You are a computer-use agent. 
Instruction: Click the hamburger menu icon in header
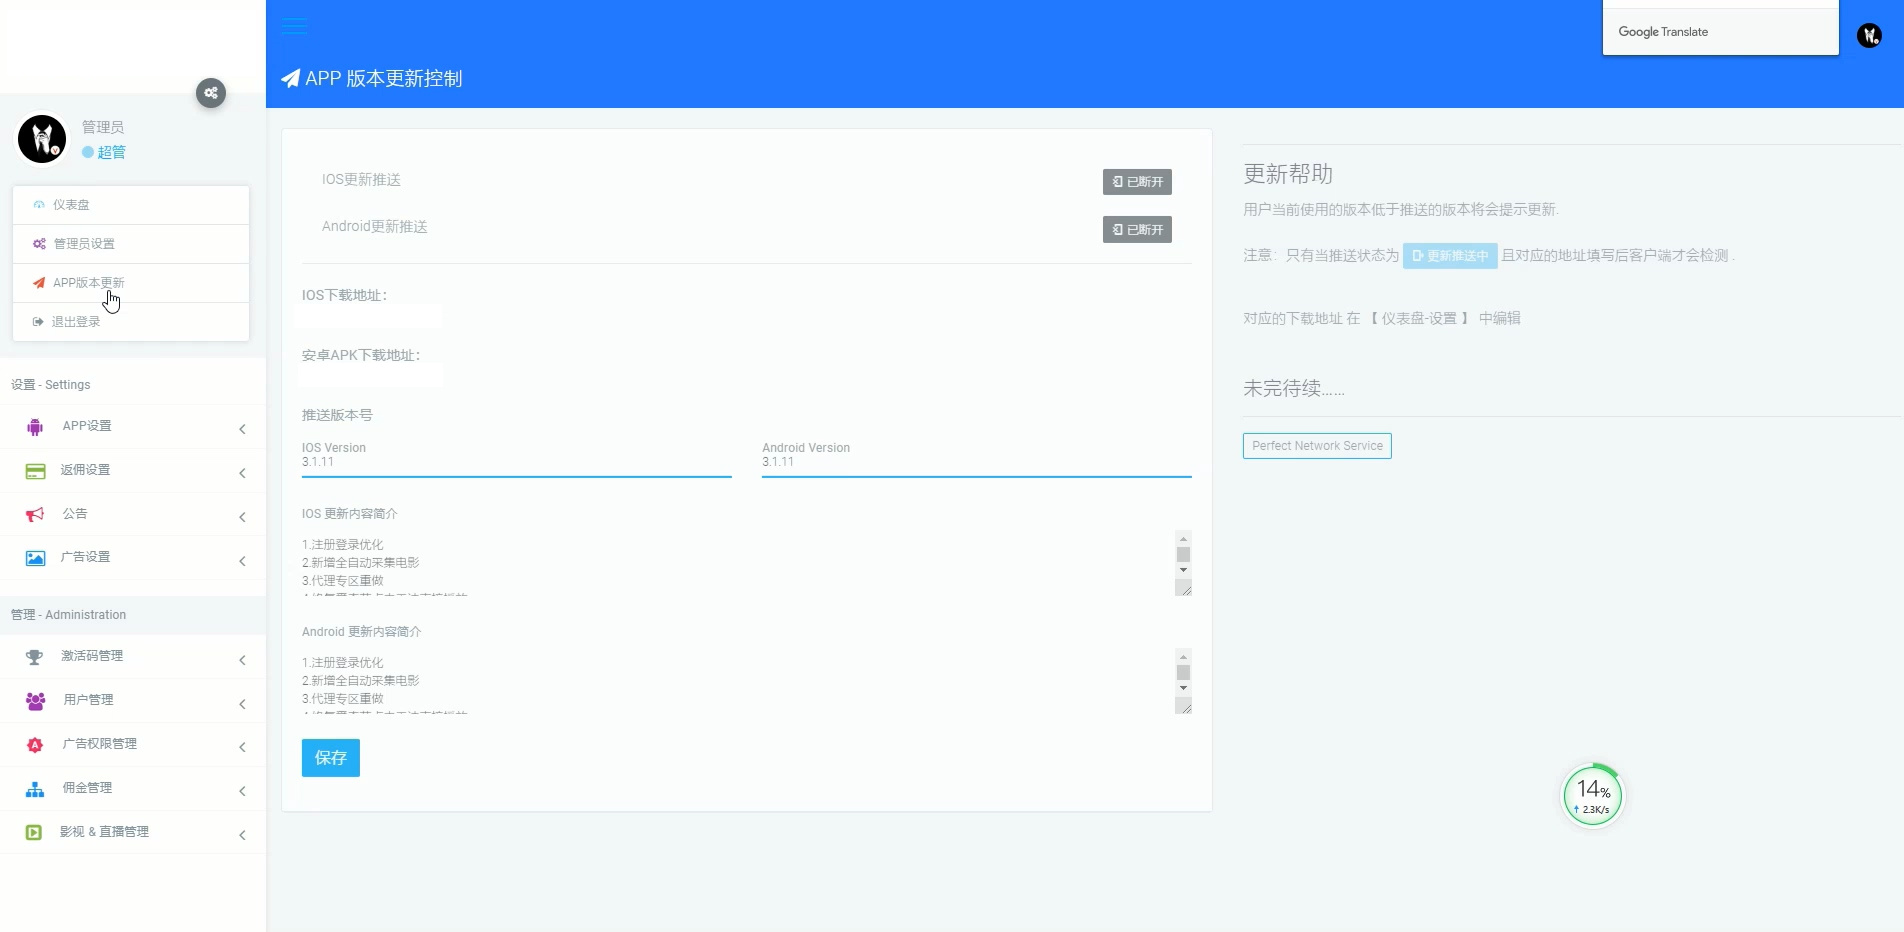294,26
